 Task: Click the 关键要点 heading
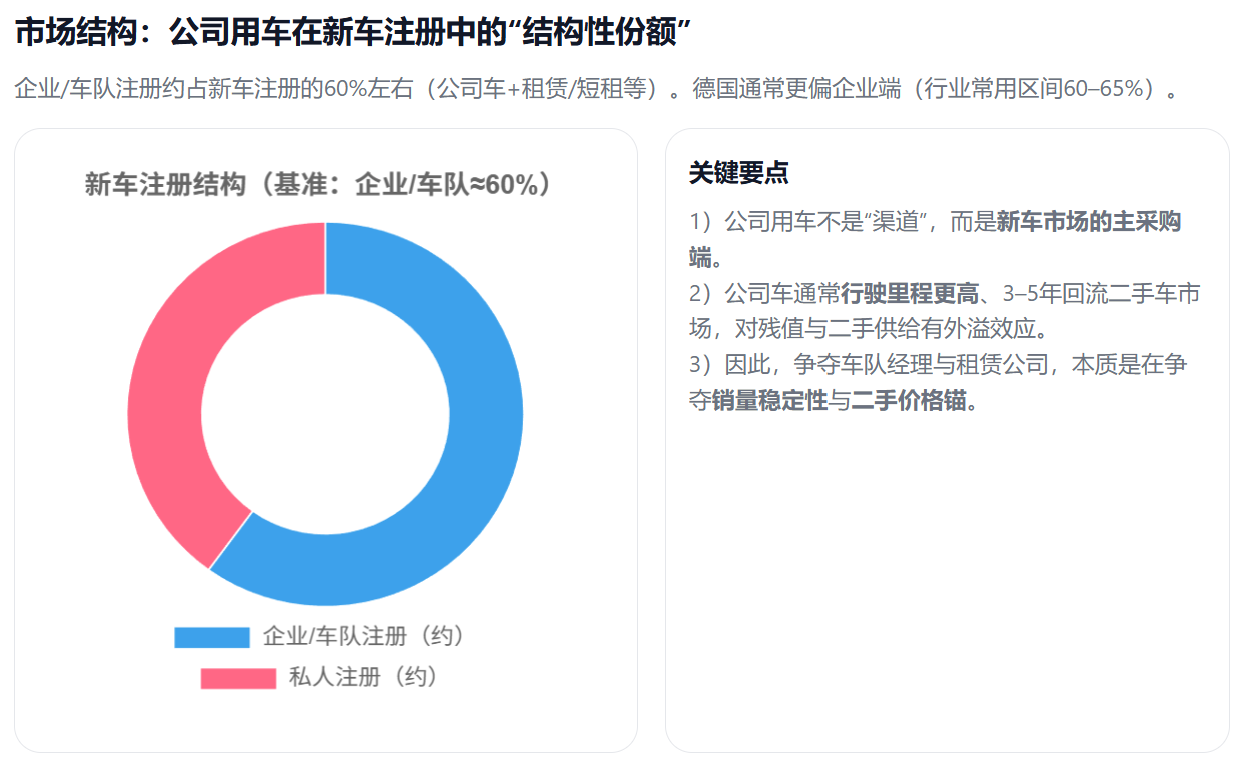click(x=738, y=173)
